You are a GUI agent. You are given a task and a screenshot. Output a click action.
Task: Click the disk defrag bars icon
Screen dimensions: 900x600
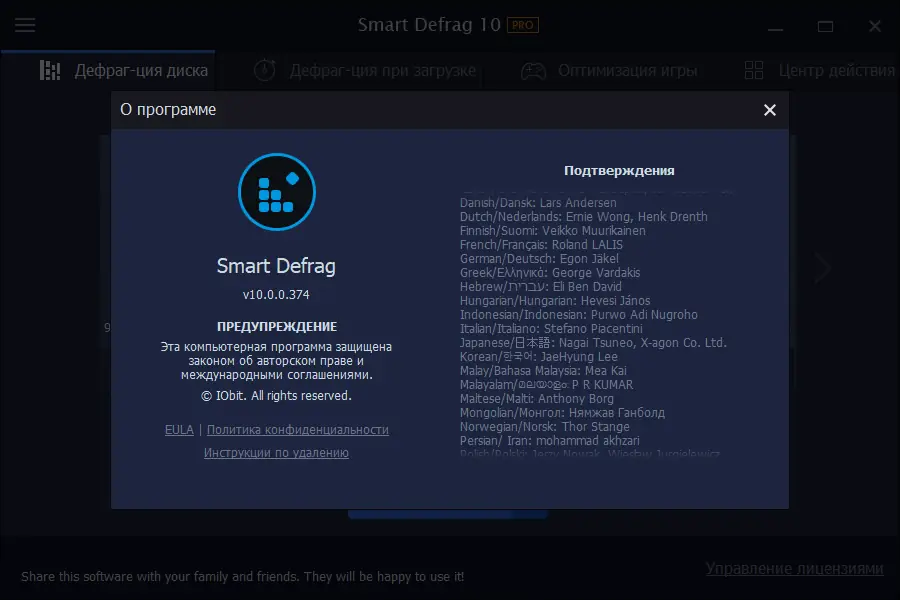pos(50,71)
